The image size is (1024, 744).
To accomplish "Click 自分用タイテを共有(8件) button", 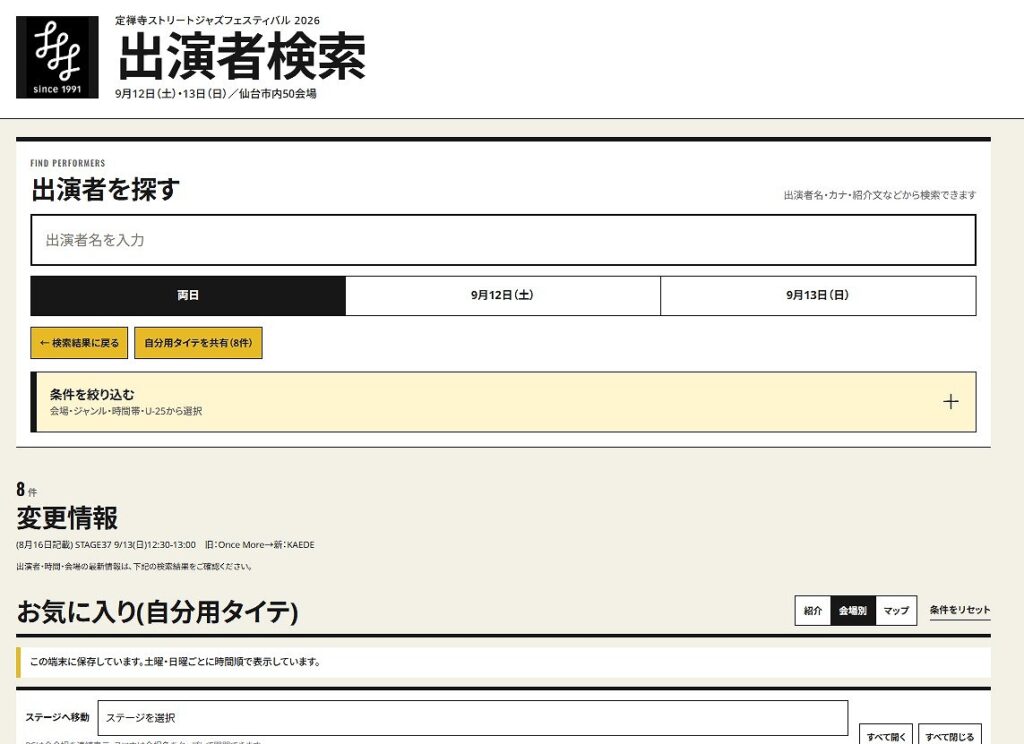I will 199,343.
